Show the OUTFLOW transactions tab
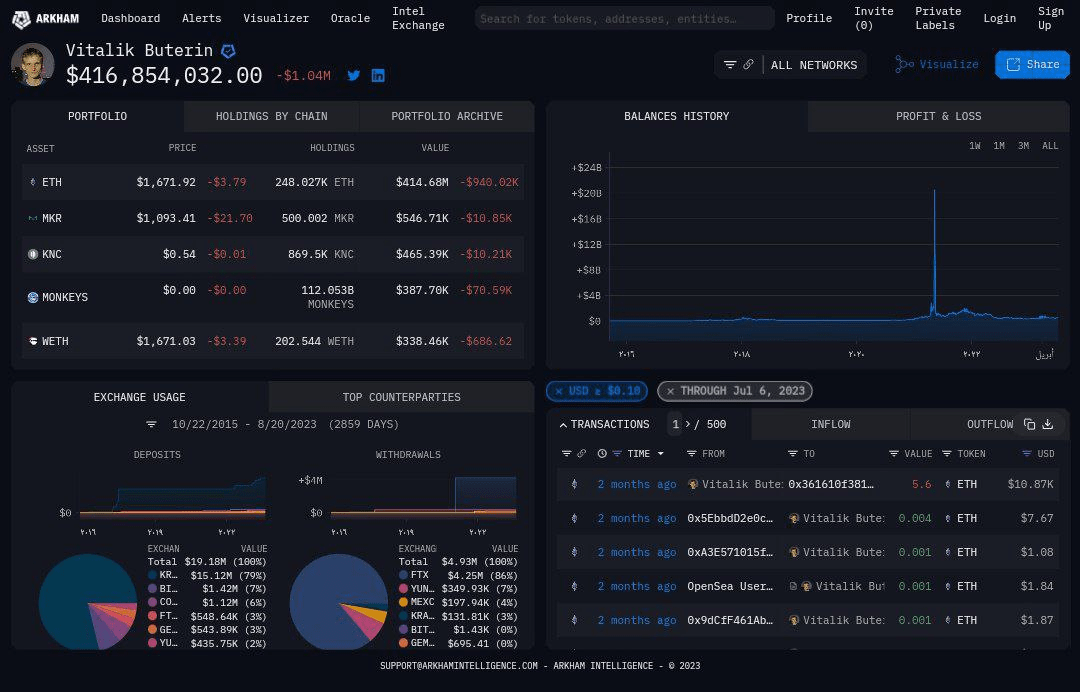This screenshot has width=1080, height=692. tap(990, 424)
